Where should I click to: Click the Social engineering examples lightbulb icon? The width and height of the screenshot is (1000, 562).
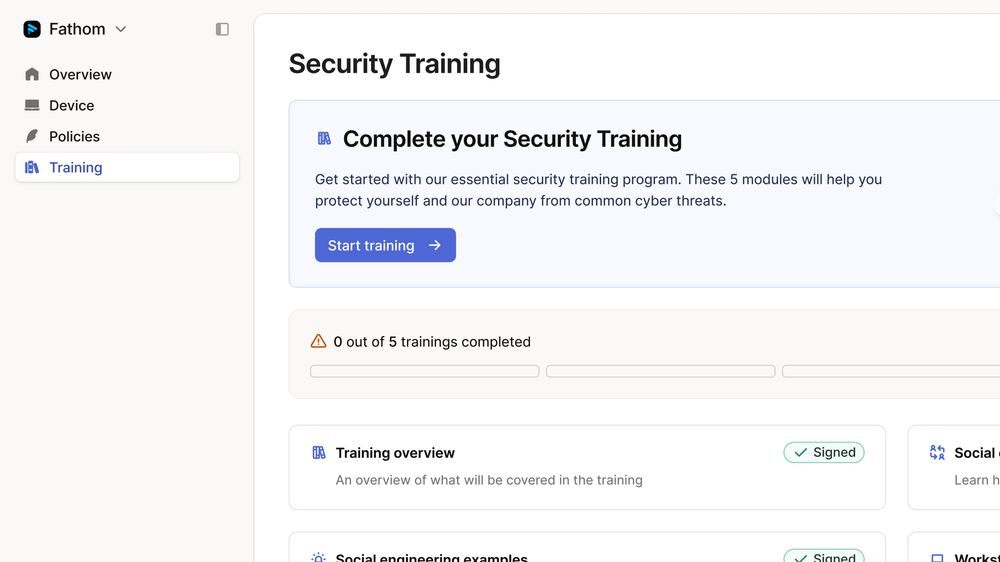click(318, 558)
